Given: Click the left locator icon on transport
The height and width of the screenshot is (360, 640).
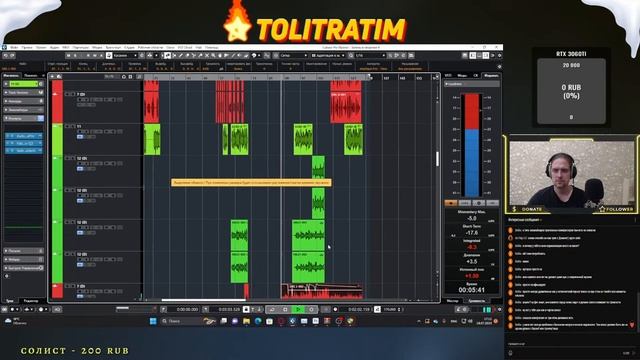Looking at the screenshot, I should click(x=163, y=309).
